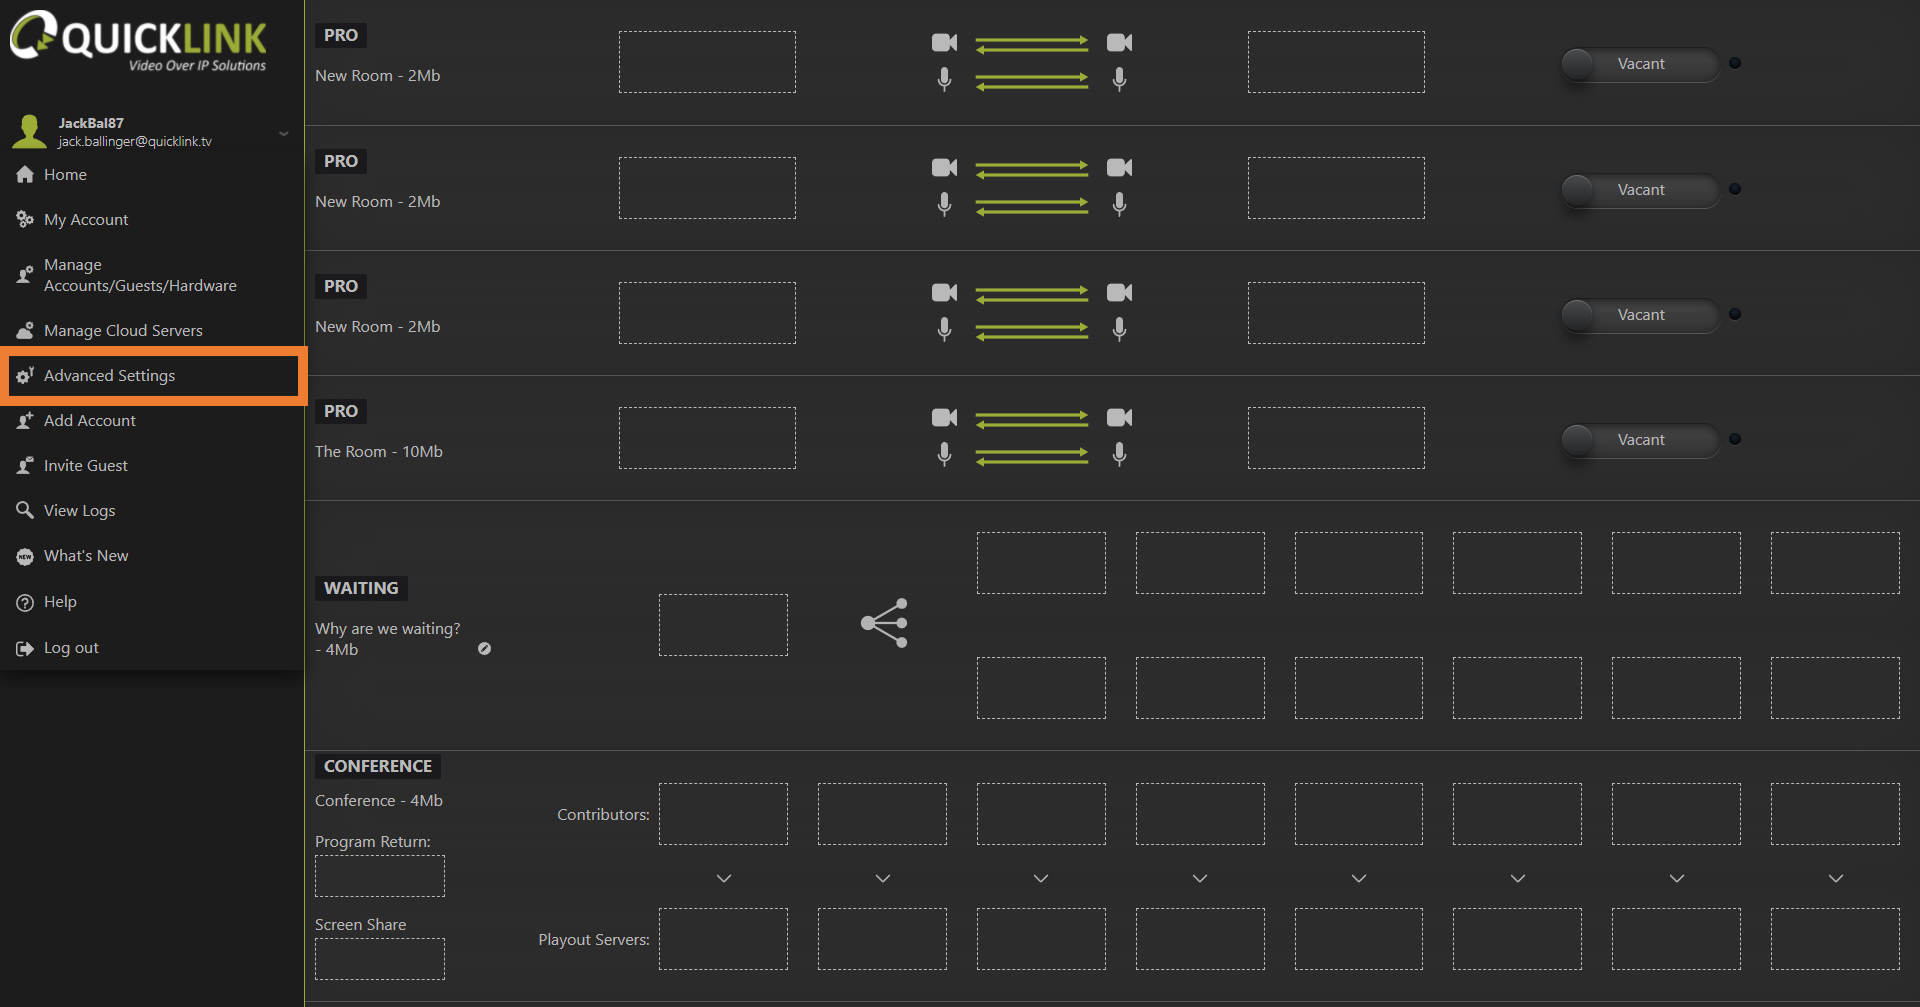Expand the chevron under the first Contributors slot

click(724, 878)
